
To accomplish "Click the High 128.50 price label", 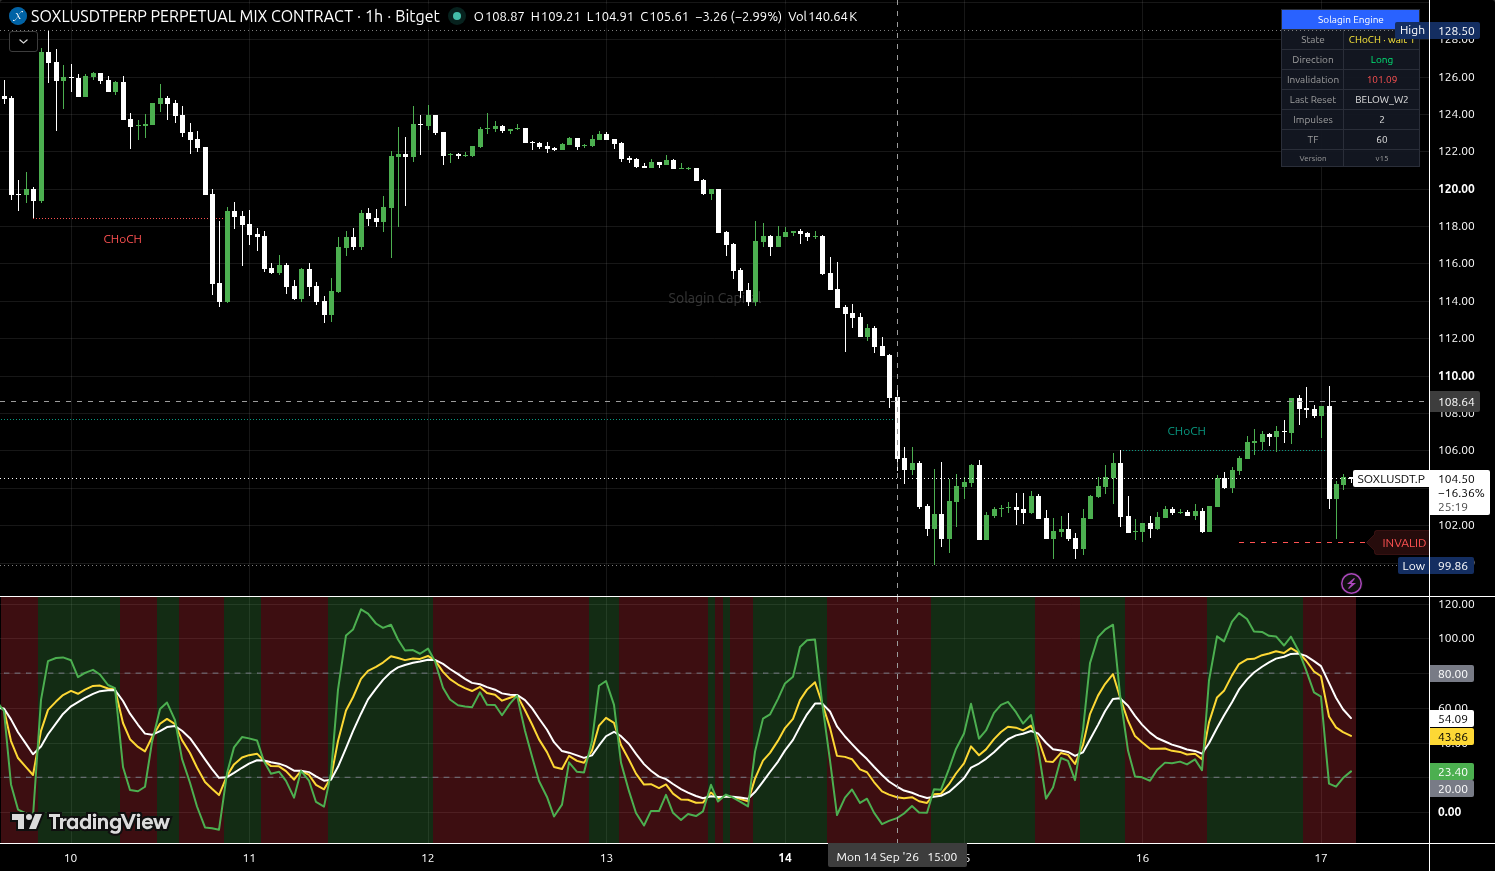I will 1438,31.
